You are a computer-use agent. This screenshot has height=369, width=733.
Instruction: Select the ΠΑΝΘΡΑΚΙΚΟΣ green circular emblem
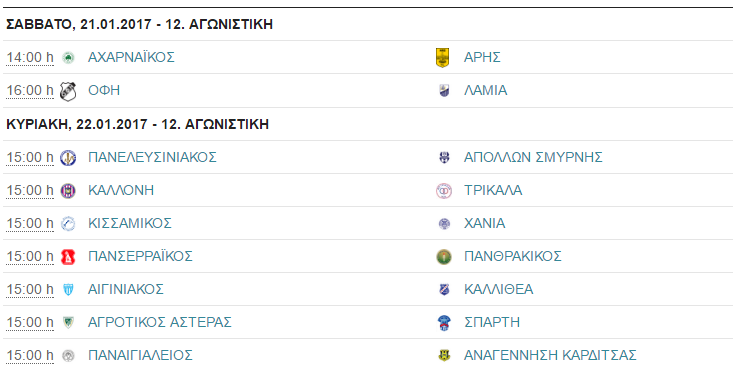(444, 257)
